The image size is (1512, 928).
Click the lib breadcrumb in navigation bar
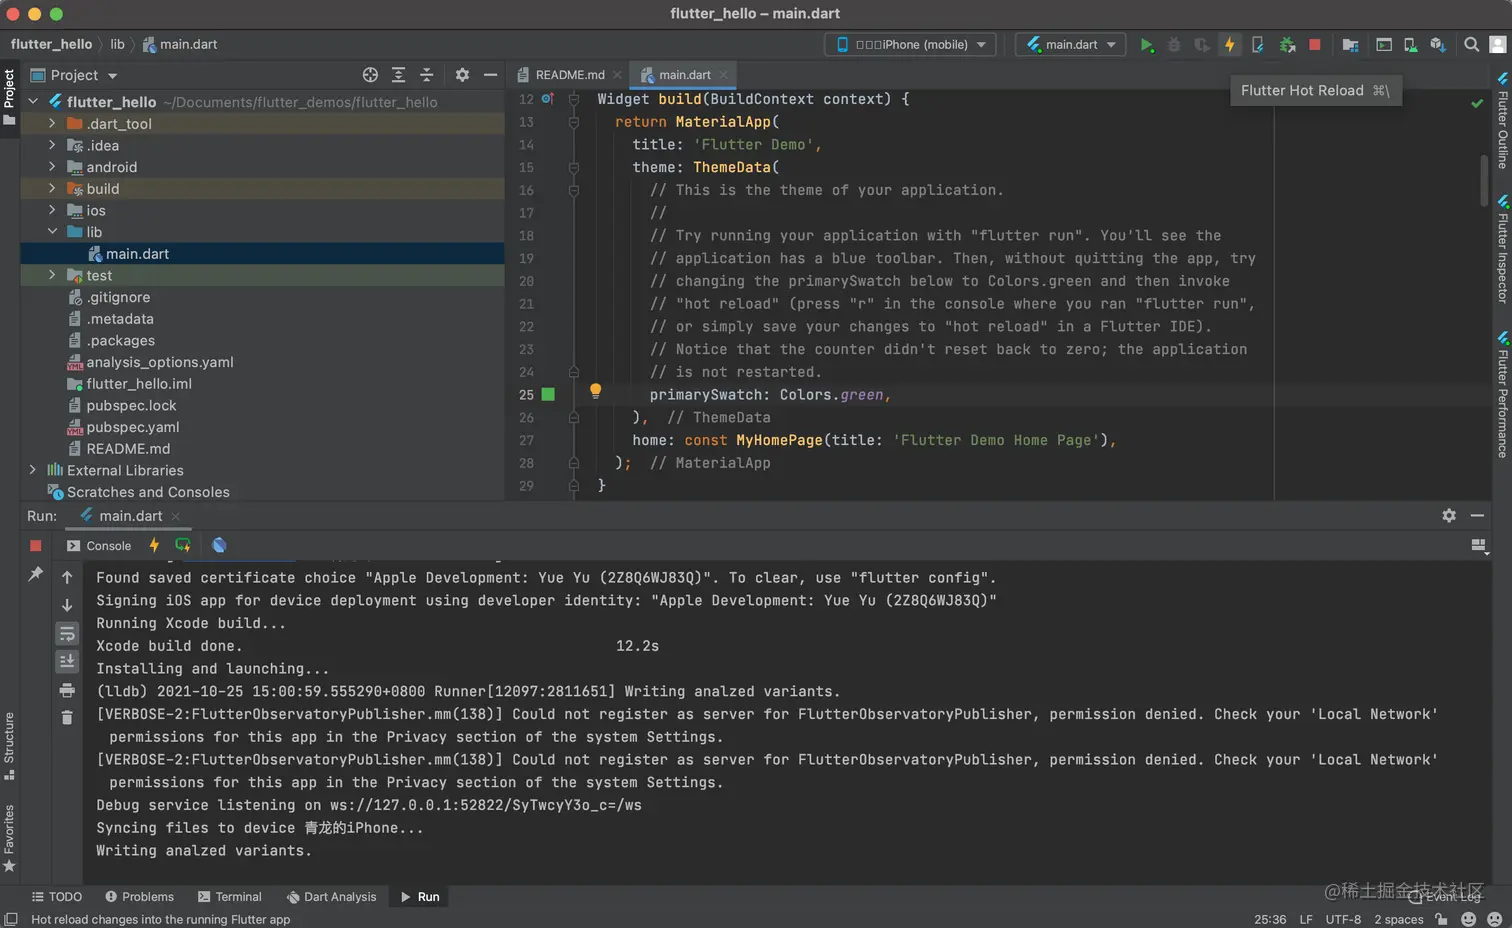tap(117, 44)
